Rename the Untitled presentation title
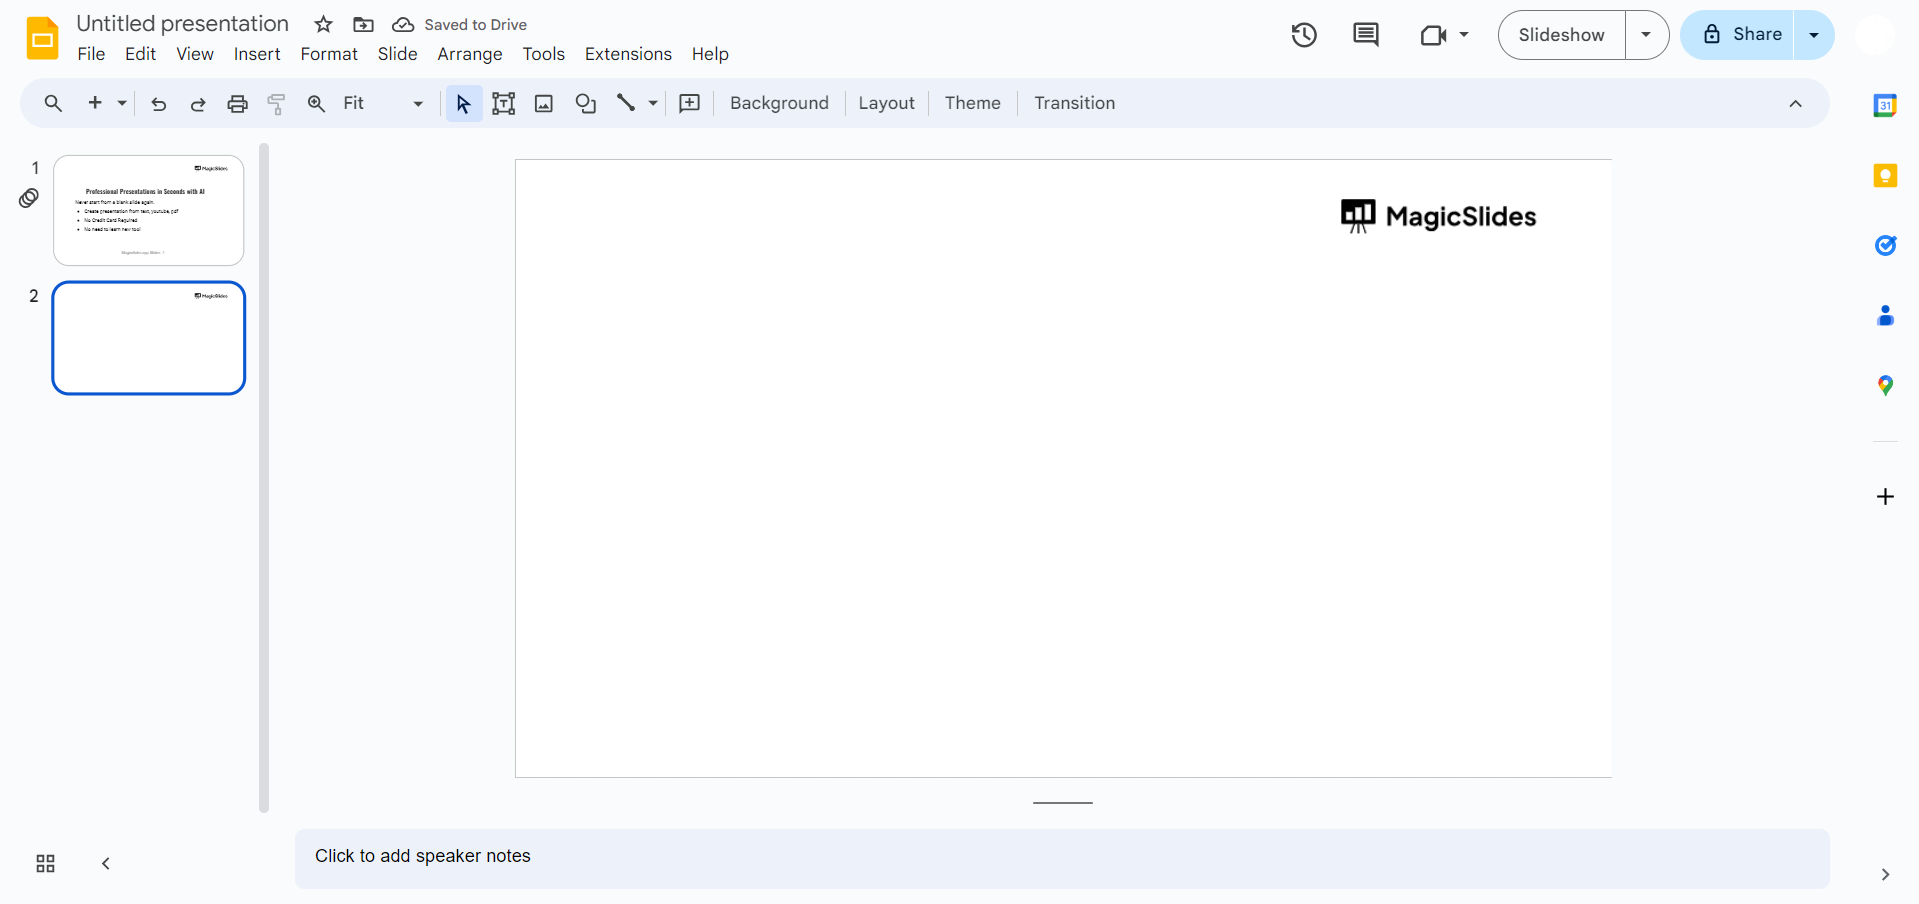The image size is (1919, 904). [182, 24]
